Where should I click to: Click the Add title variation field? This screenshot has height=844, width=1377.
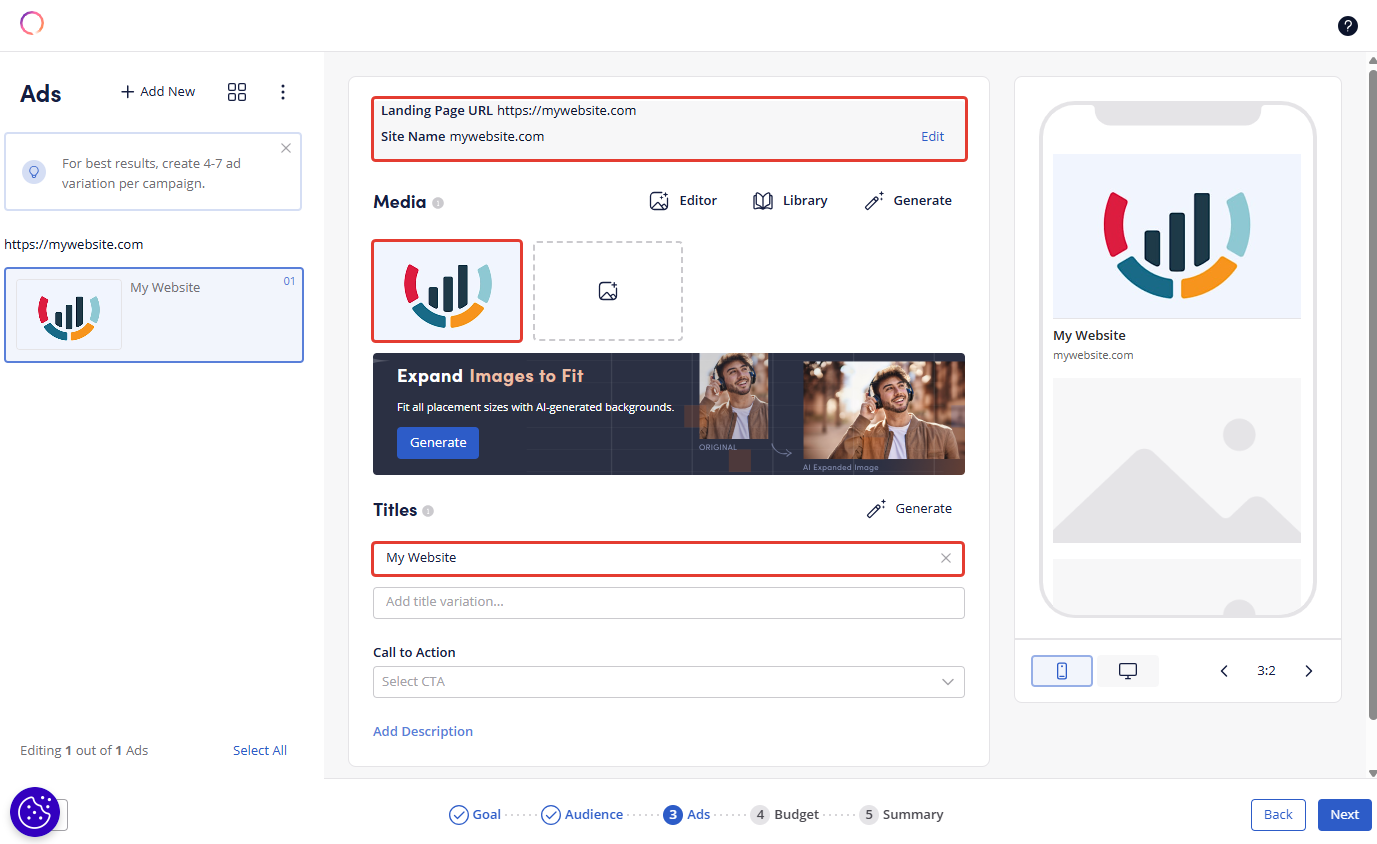pyautogui.click(x=668, y=602)
